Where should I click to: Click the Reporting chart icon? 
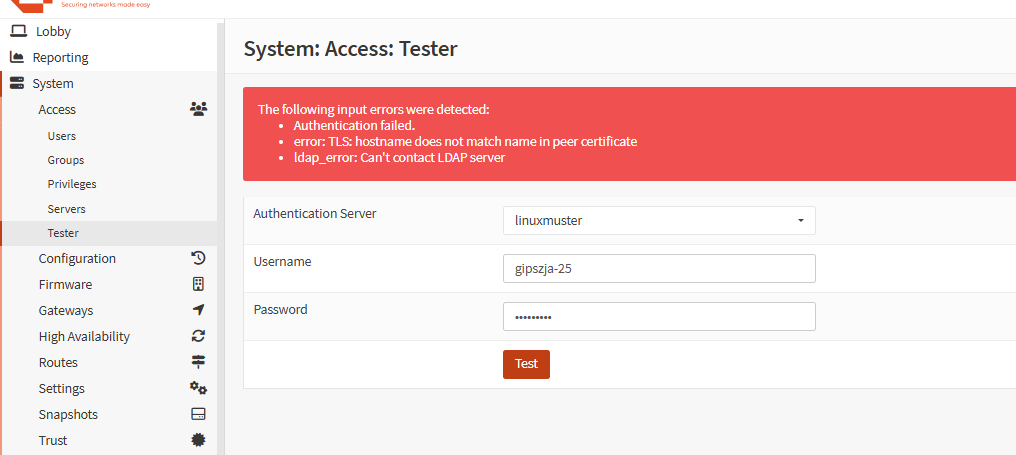[17, 57]
